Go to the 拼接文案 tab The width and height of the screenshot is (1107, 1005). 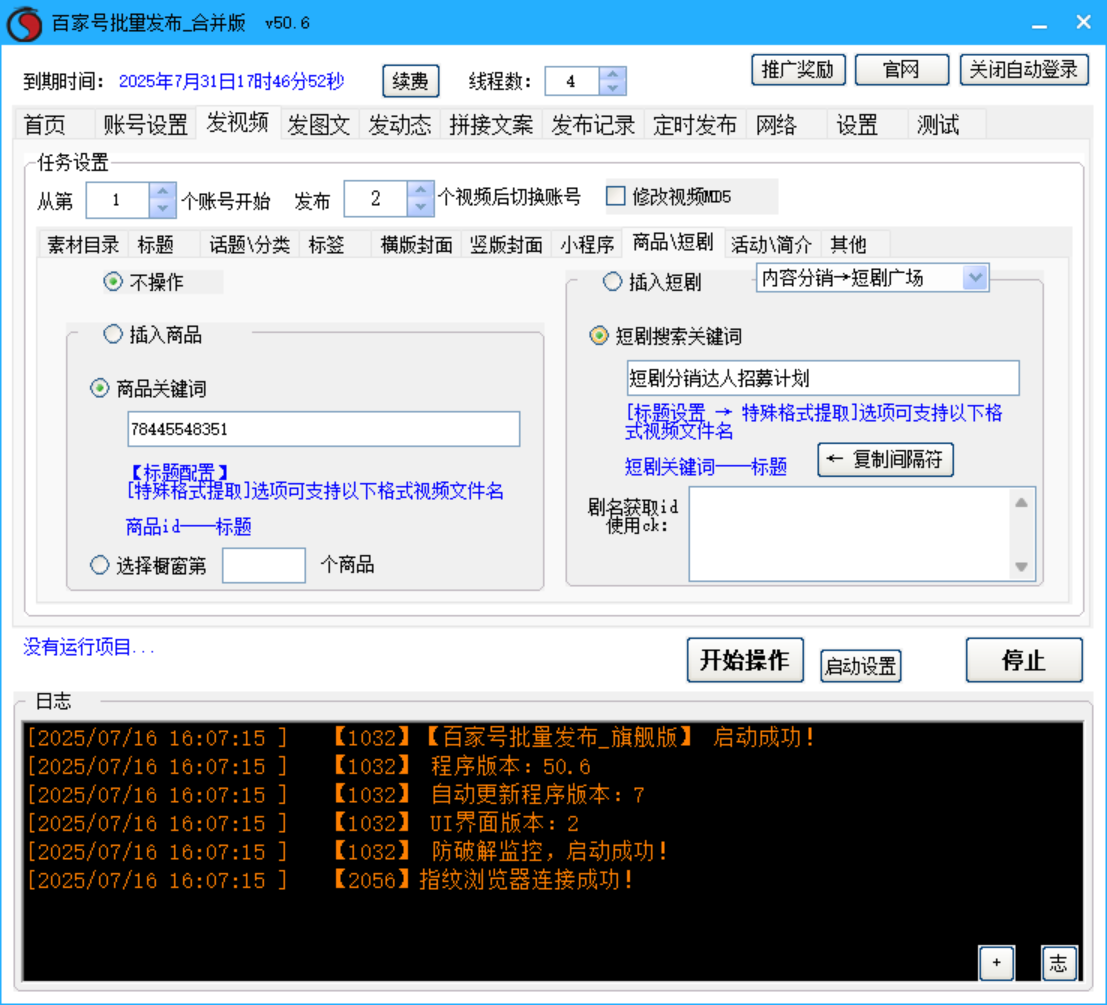(491, 125)
